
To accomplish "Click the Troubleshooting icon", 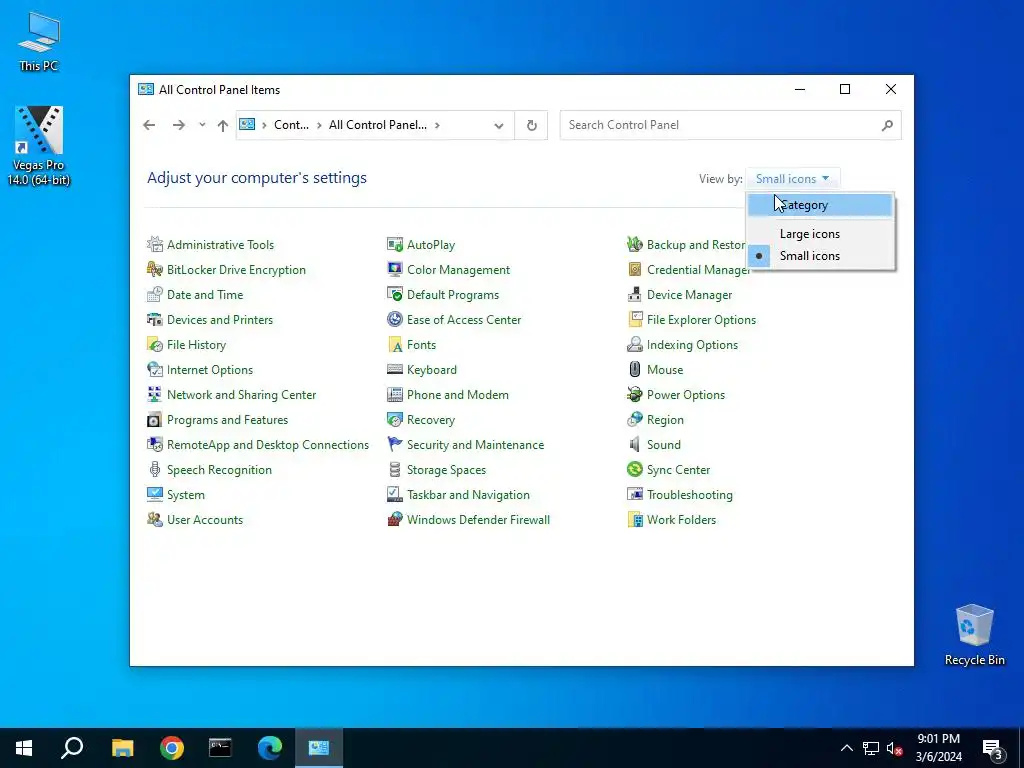I will pos(634,494).
